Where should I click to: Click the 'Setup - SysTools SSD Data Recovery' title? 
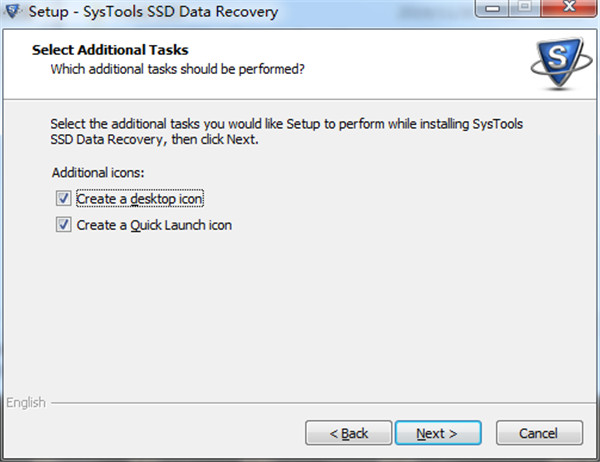tap(153, 11)
